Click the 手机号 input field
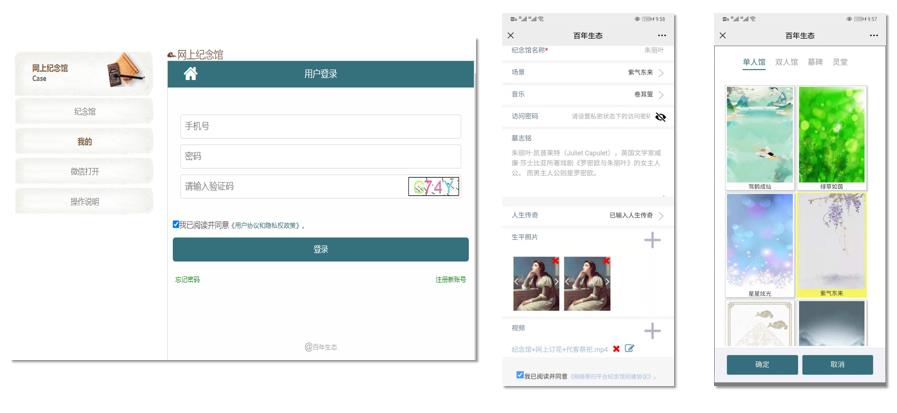This screenshot has width=897, height=413. (320, 127)
